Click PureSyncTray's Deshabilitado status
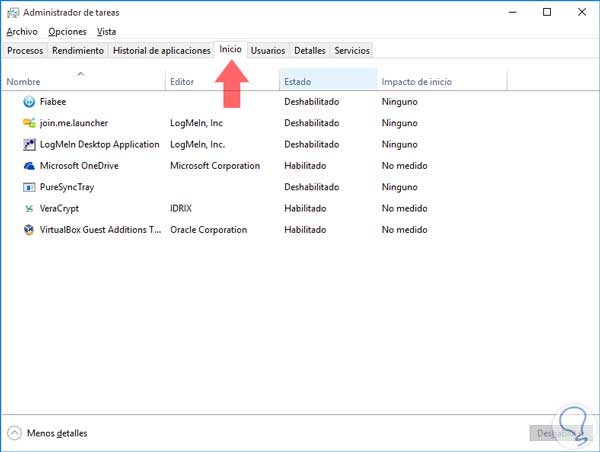 [311, 187]
